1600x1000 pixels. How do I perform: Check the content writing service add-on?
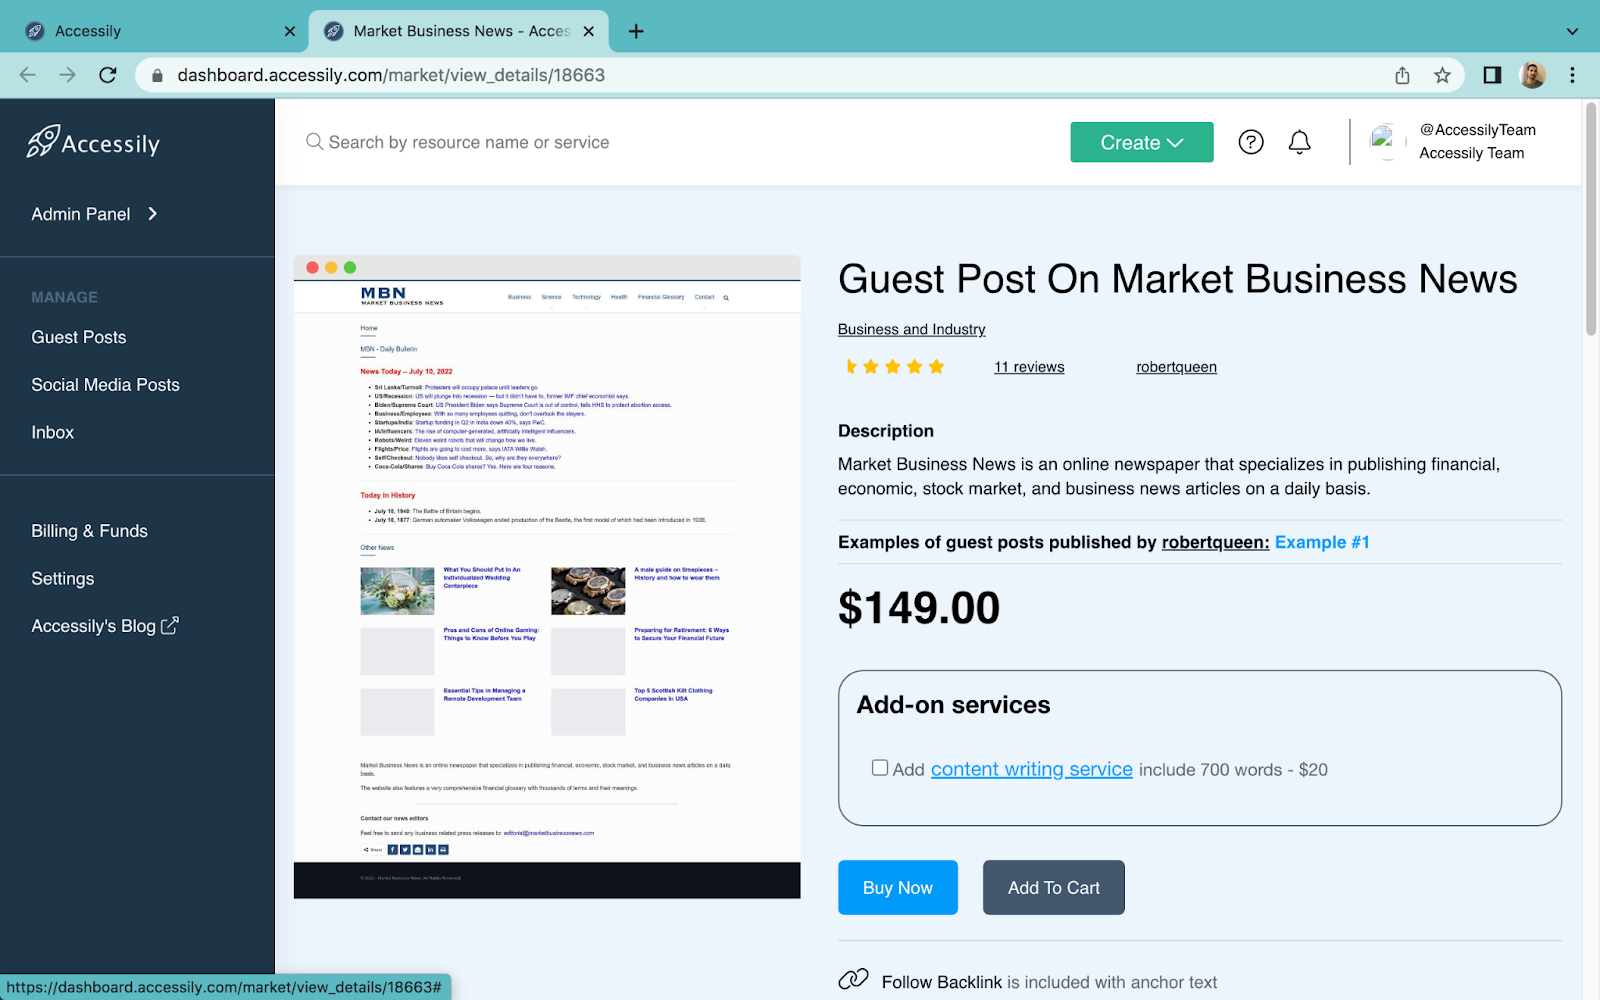tap(880, 768)
